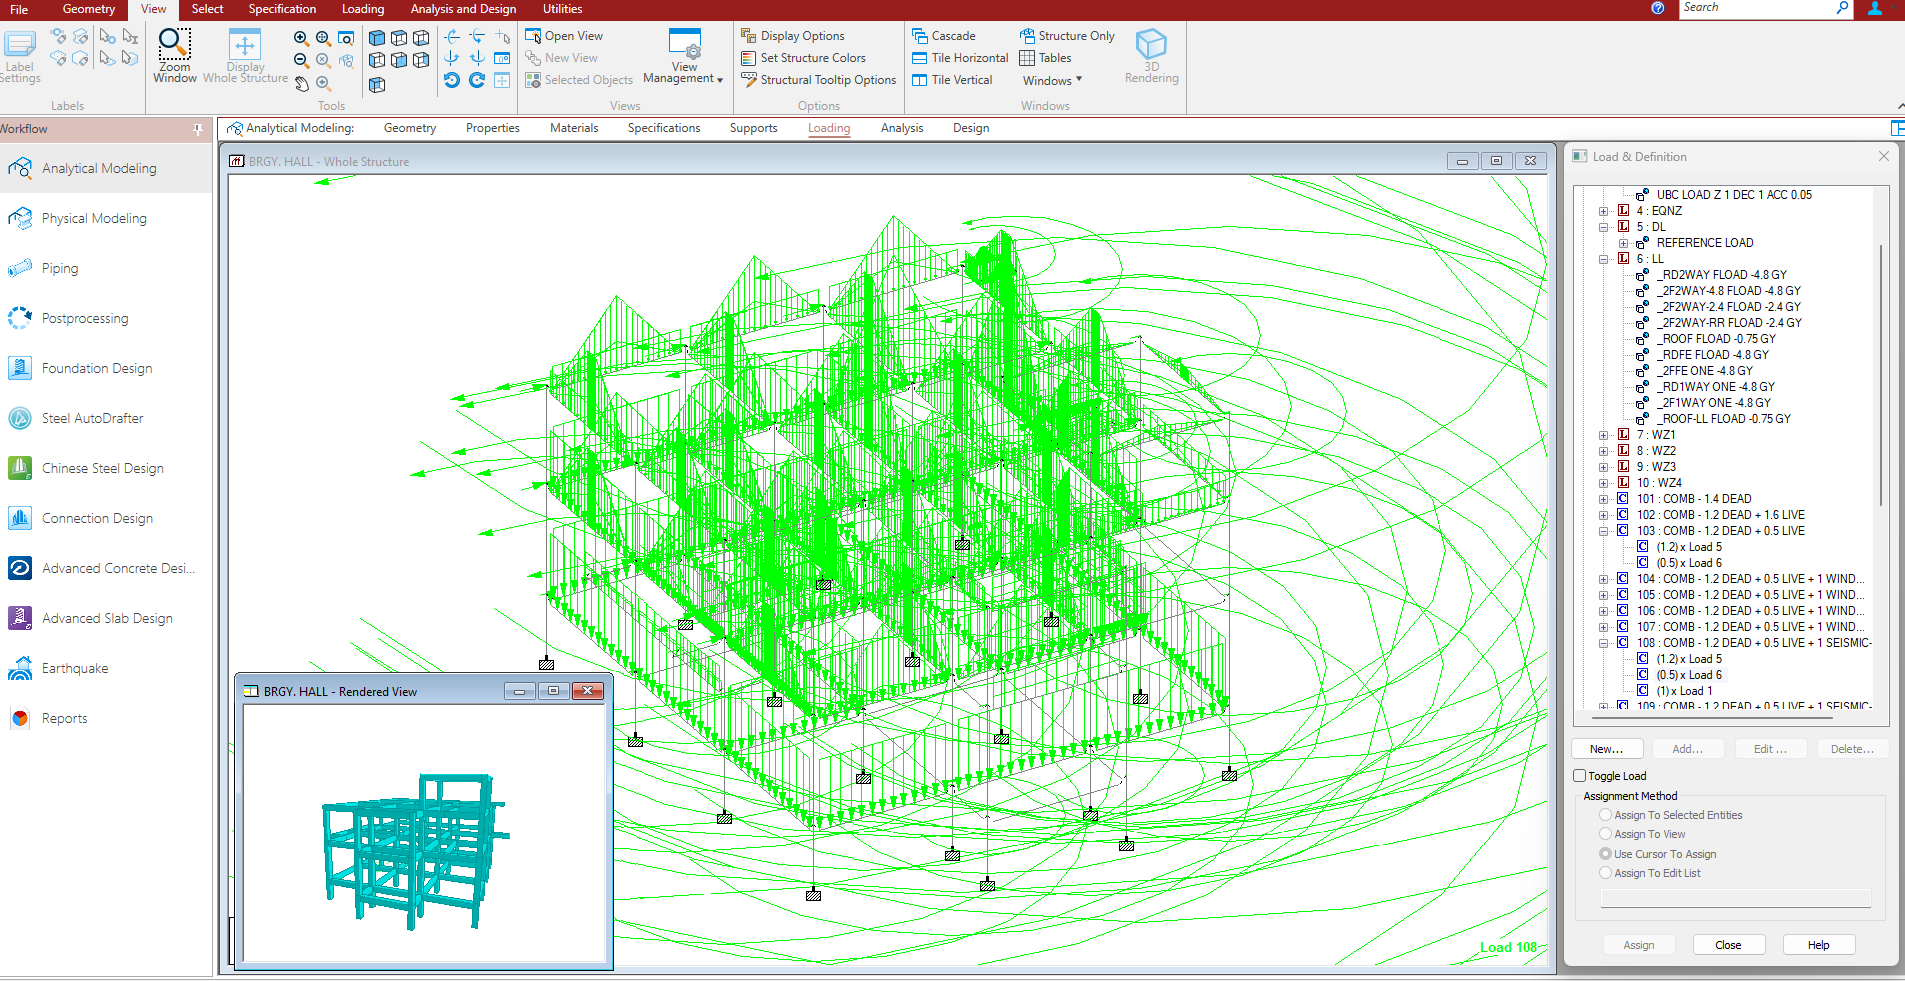Open Earthquake workflow
This screenshot has width=1905, height=981.
(x=75, y=668)
